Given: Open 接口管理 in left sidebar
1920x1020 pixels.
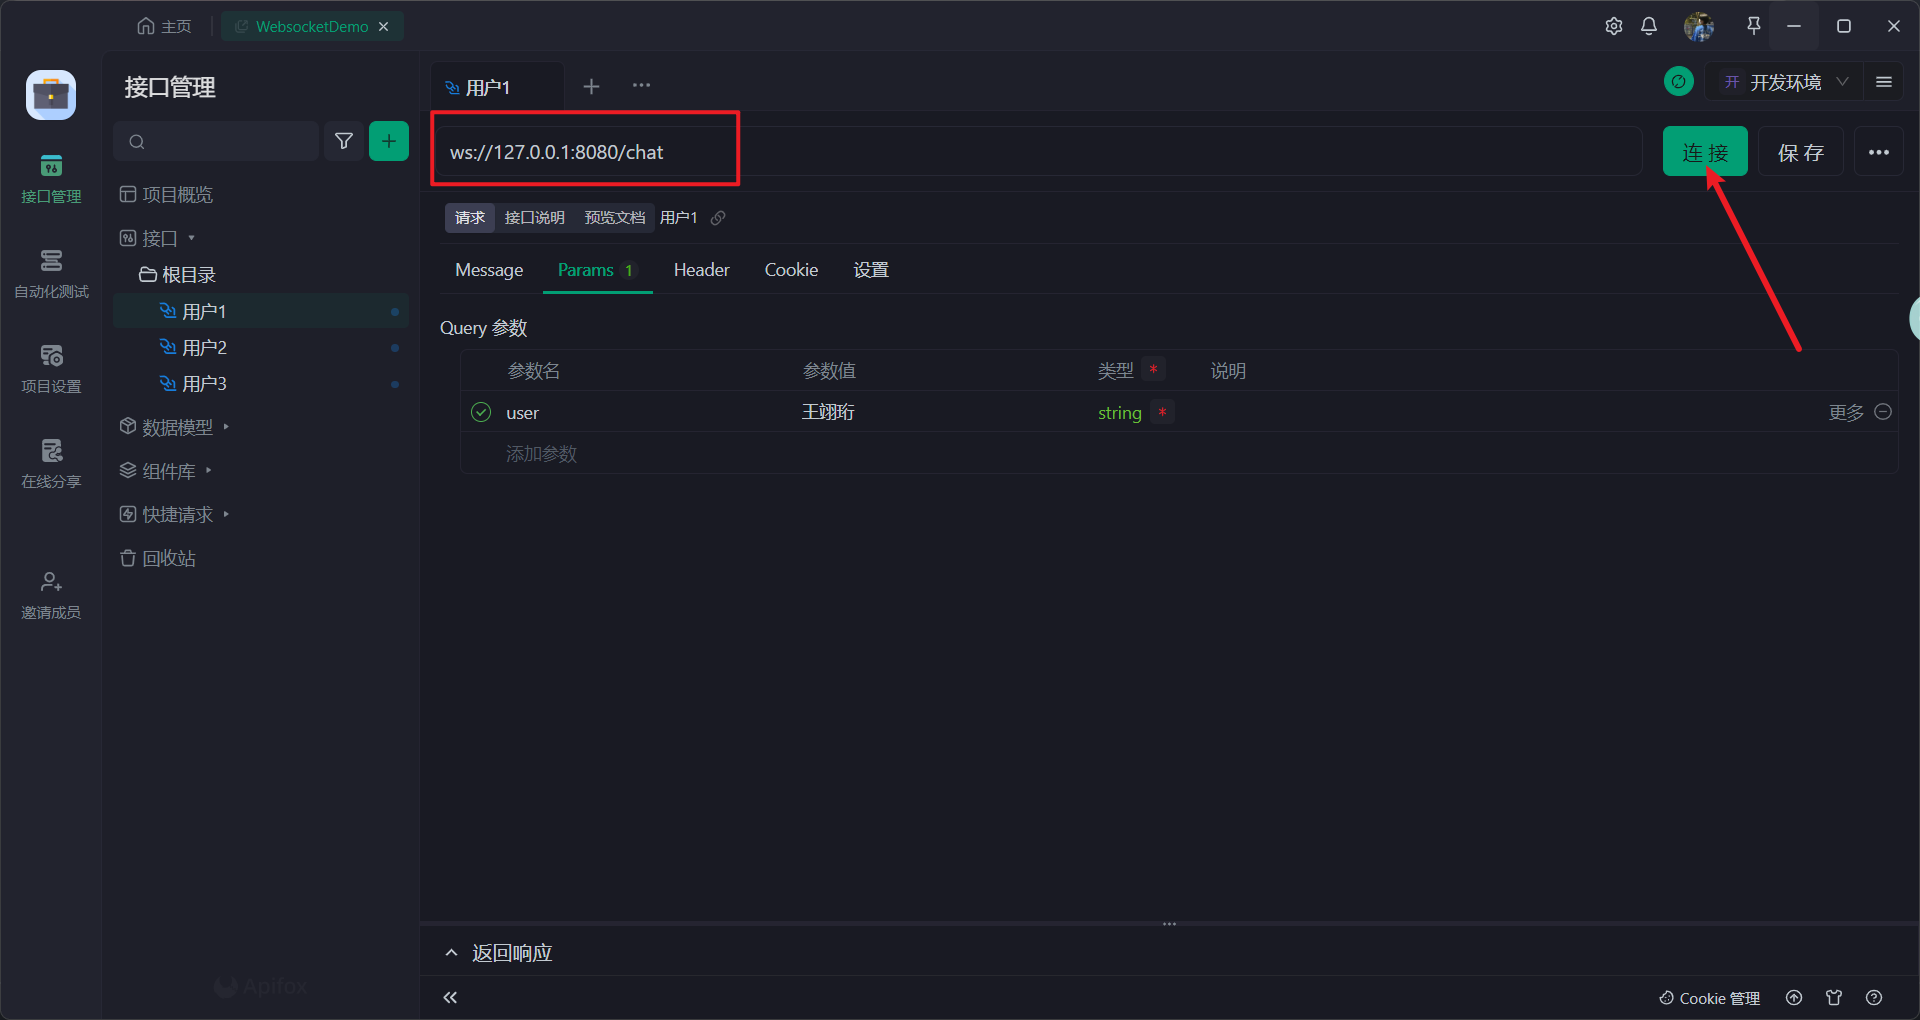Looking at the screenshot, I should coord(51,179).
